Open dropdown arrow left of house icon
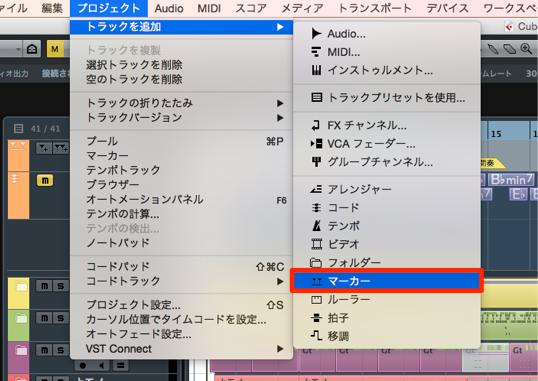 18,49
